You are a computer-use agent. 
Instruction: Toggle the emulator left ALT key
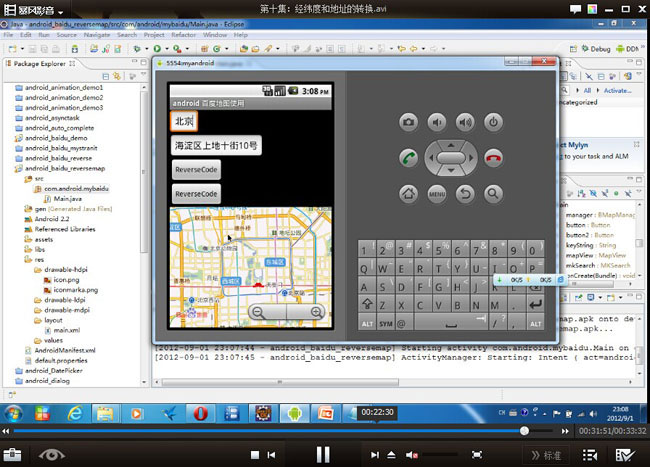tap(367, 324)
